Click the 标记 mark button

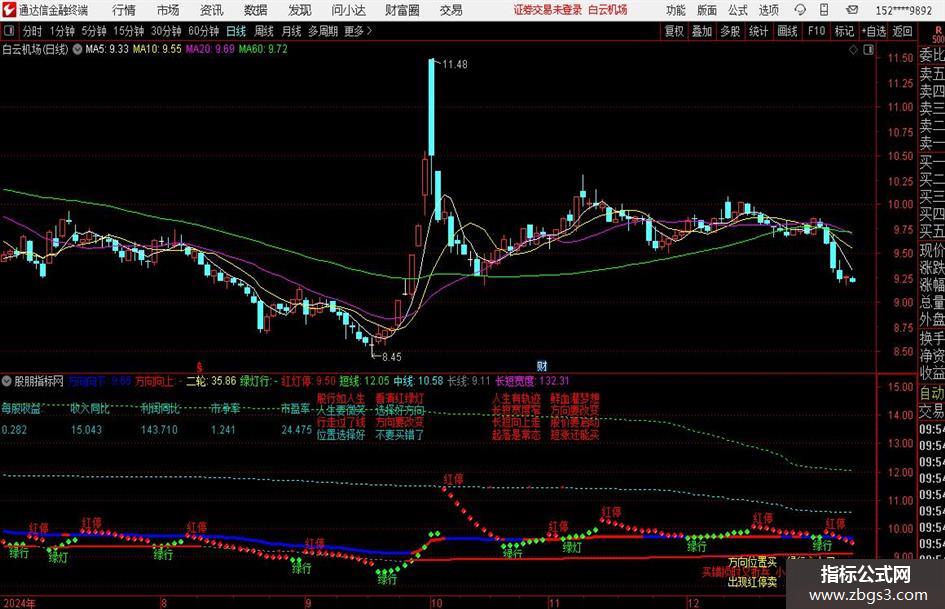point(844,31)
